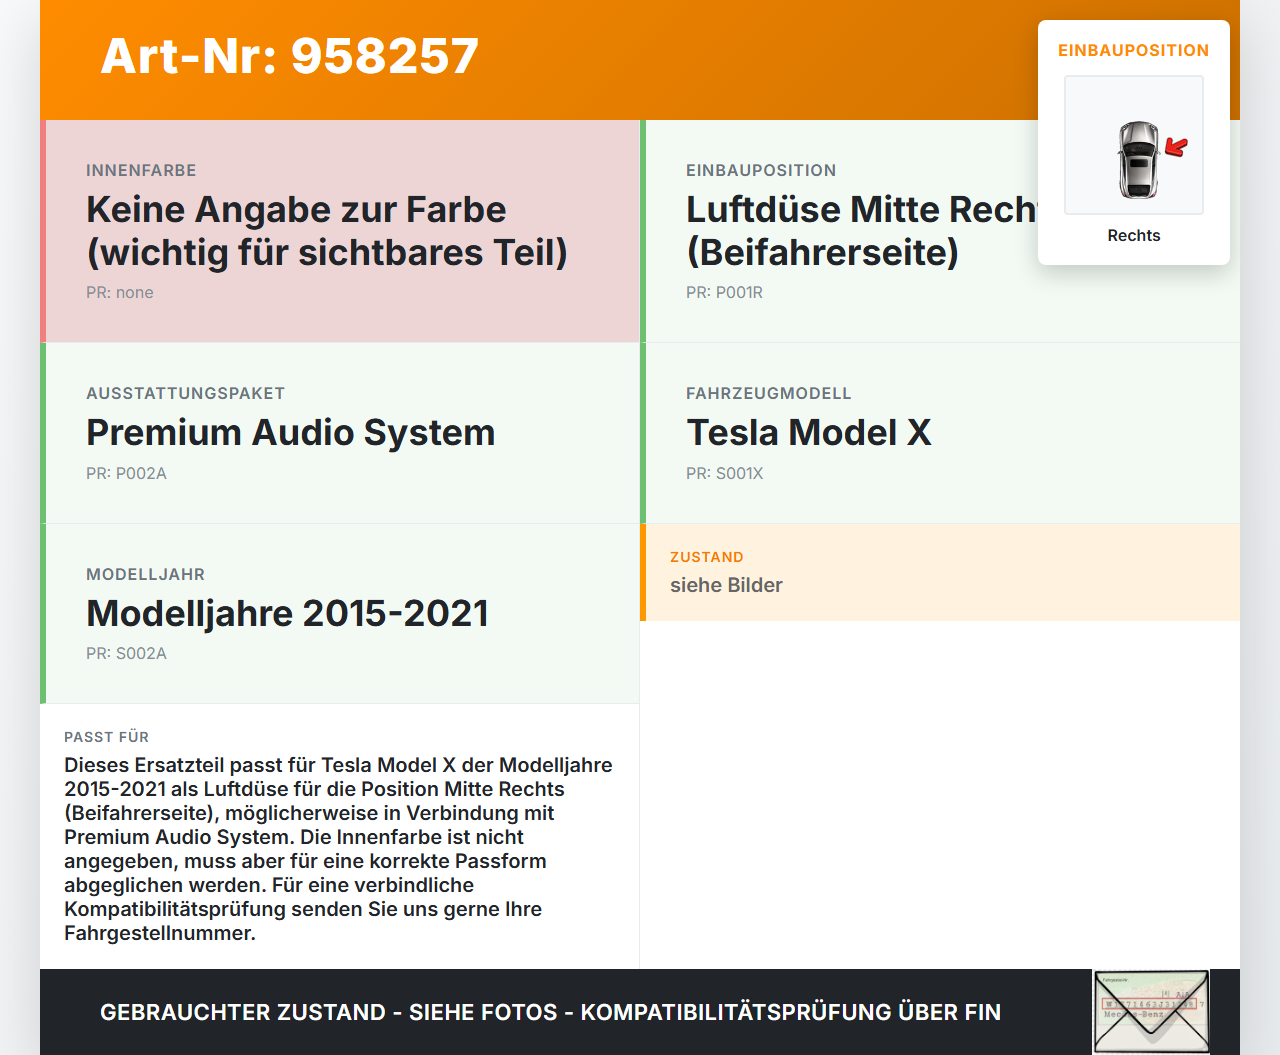Click the Kompatibilitätsprüfung über FIN banner text
Screen dimensions: 1280x1055
(x=550, y=1011)
